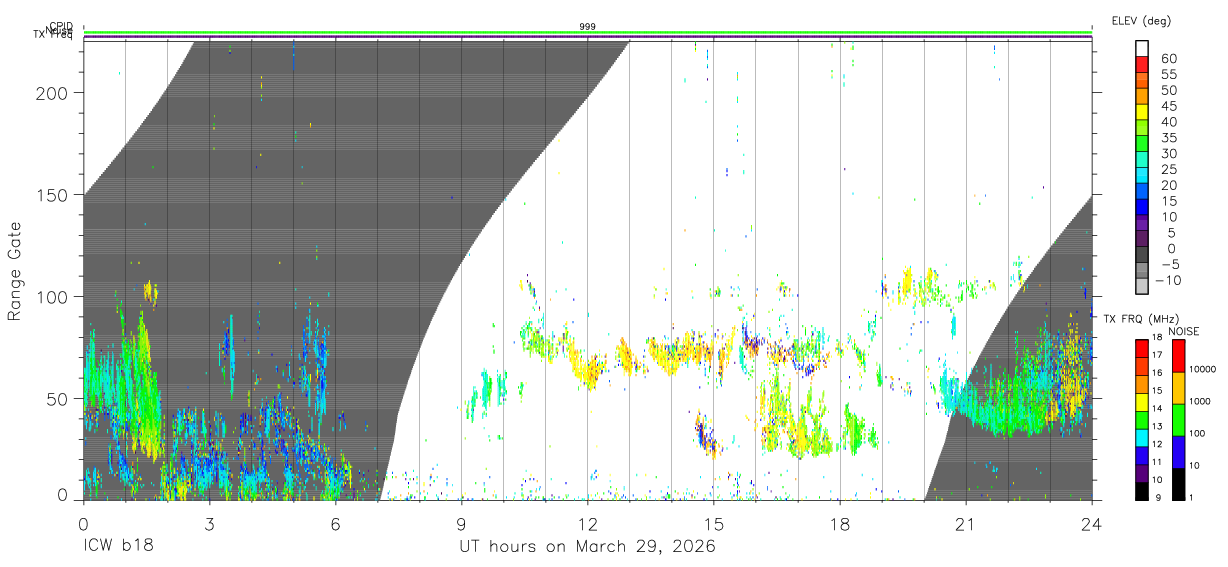
Task: Click the purple 5–10 degree elevation swatch
Action: pos(1142,223)
